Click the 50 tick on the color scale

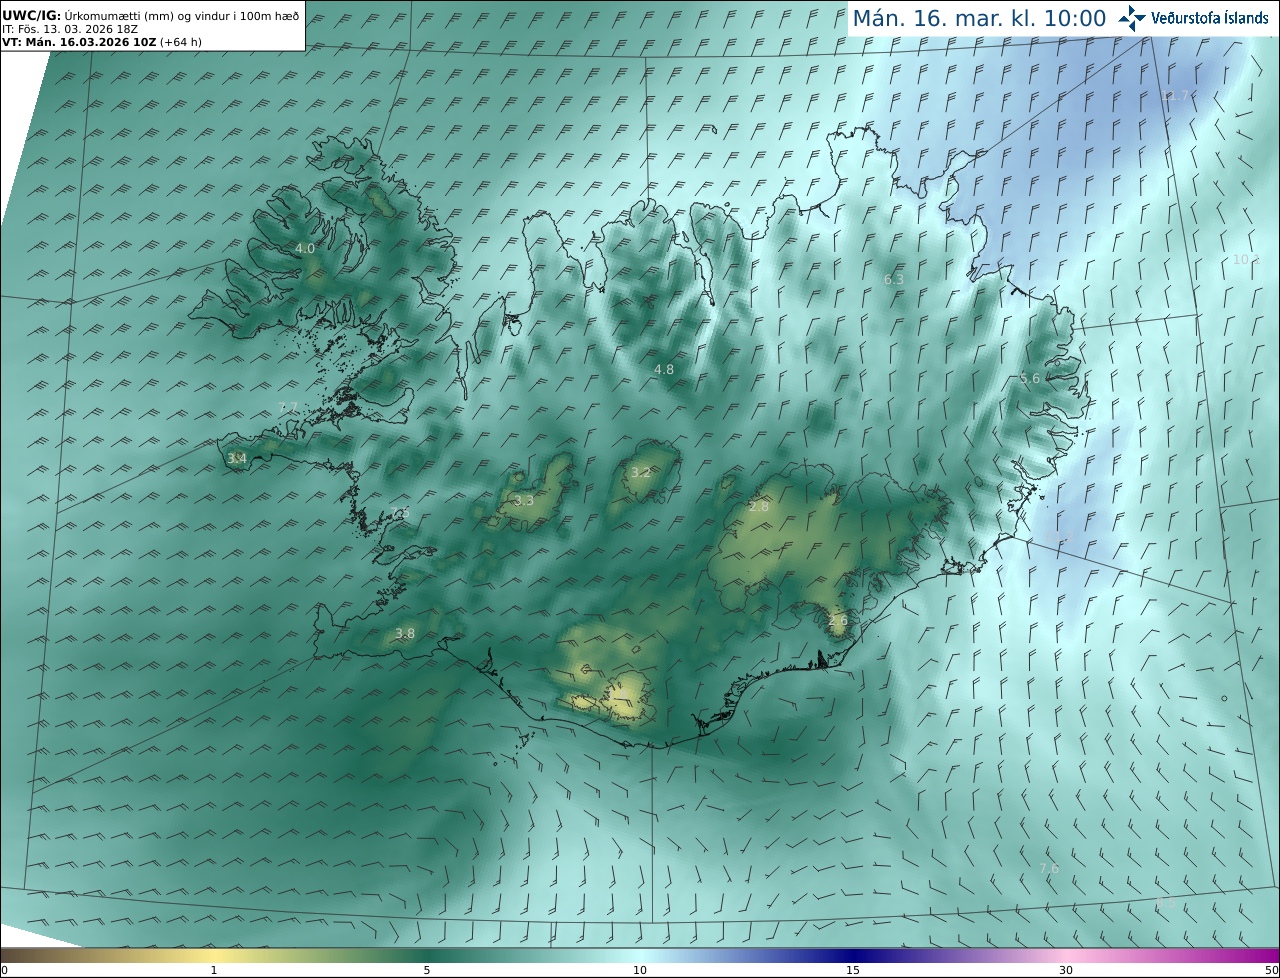click(x=1272, y=970)
